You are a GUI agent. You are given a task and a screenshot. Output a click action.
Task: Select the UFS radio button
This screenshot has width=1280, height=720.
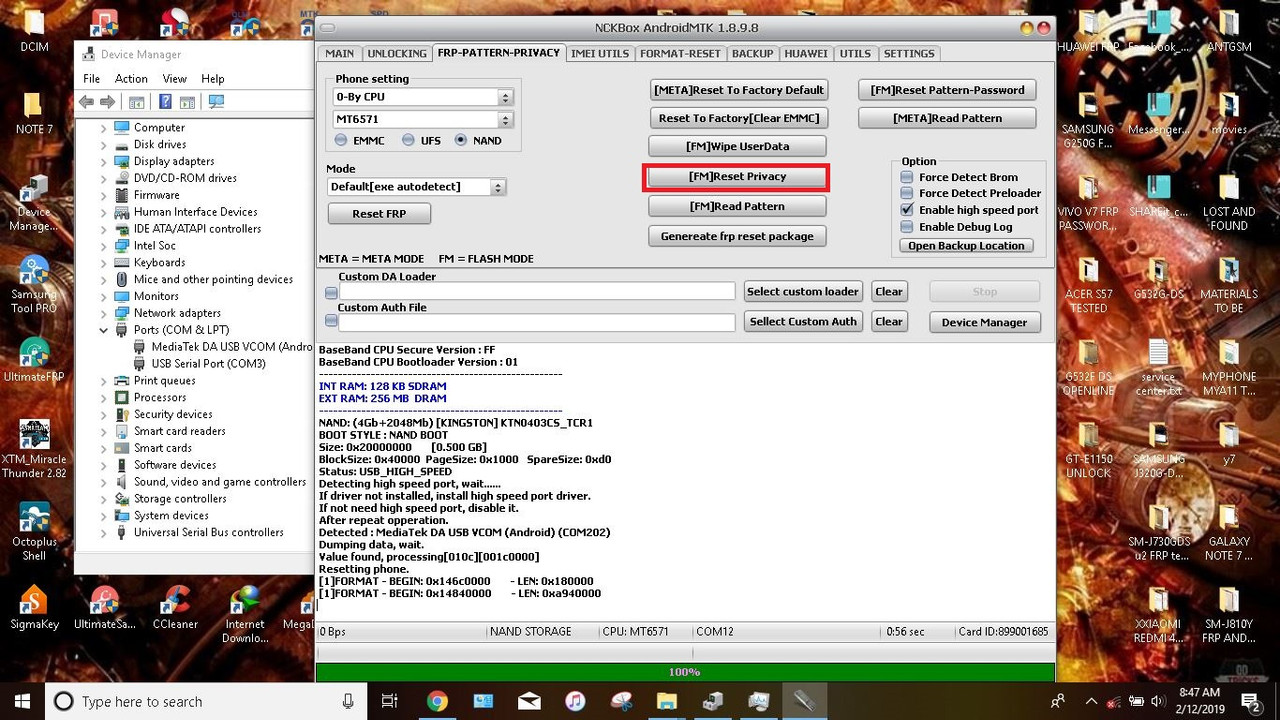coord(408,141)
